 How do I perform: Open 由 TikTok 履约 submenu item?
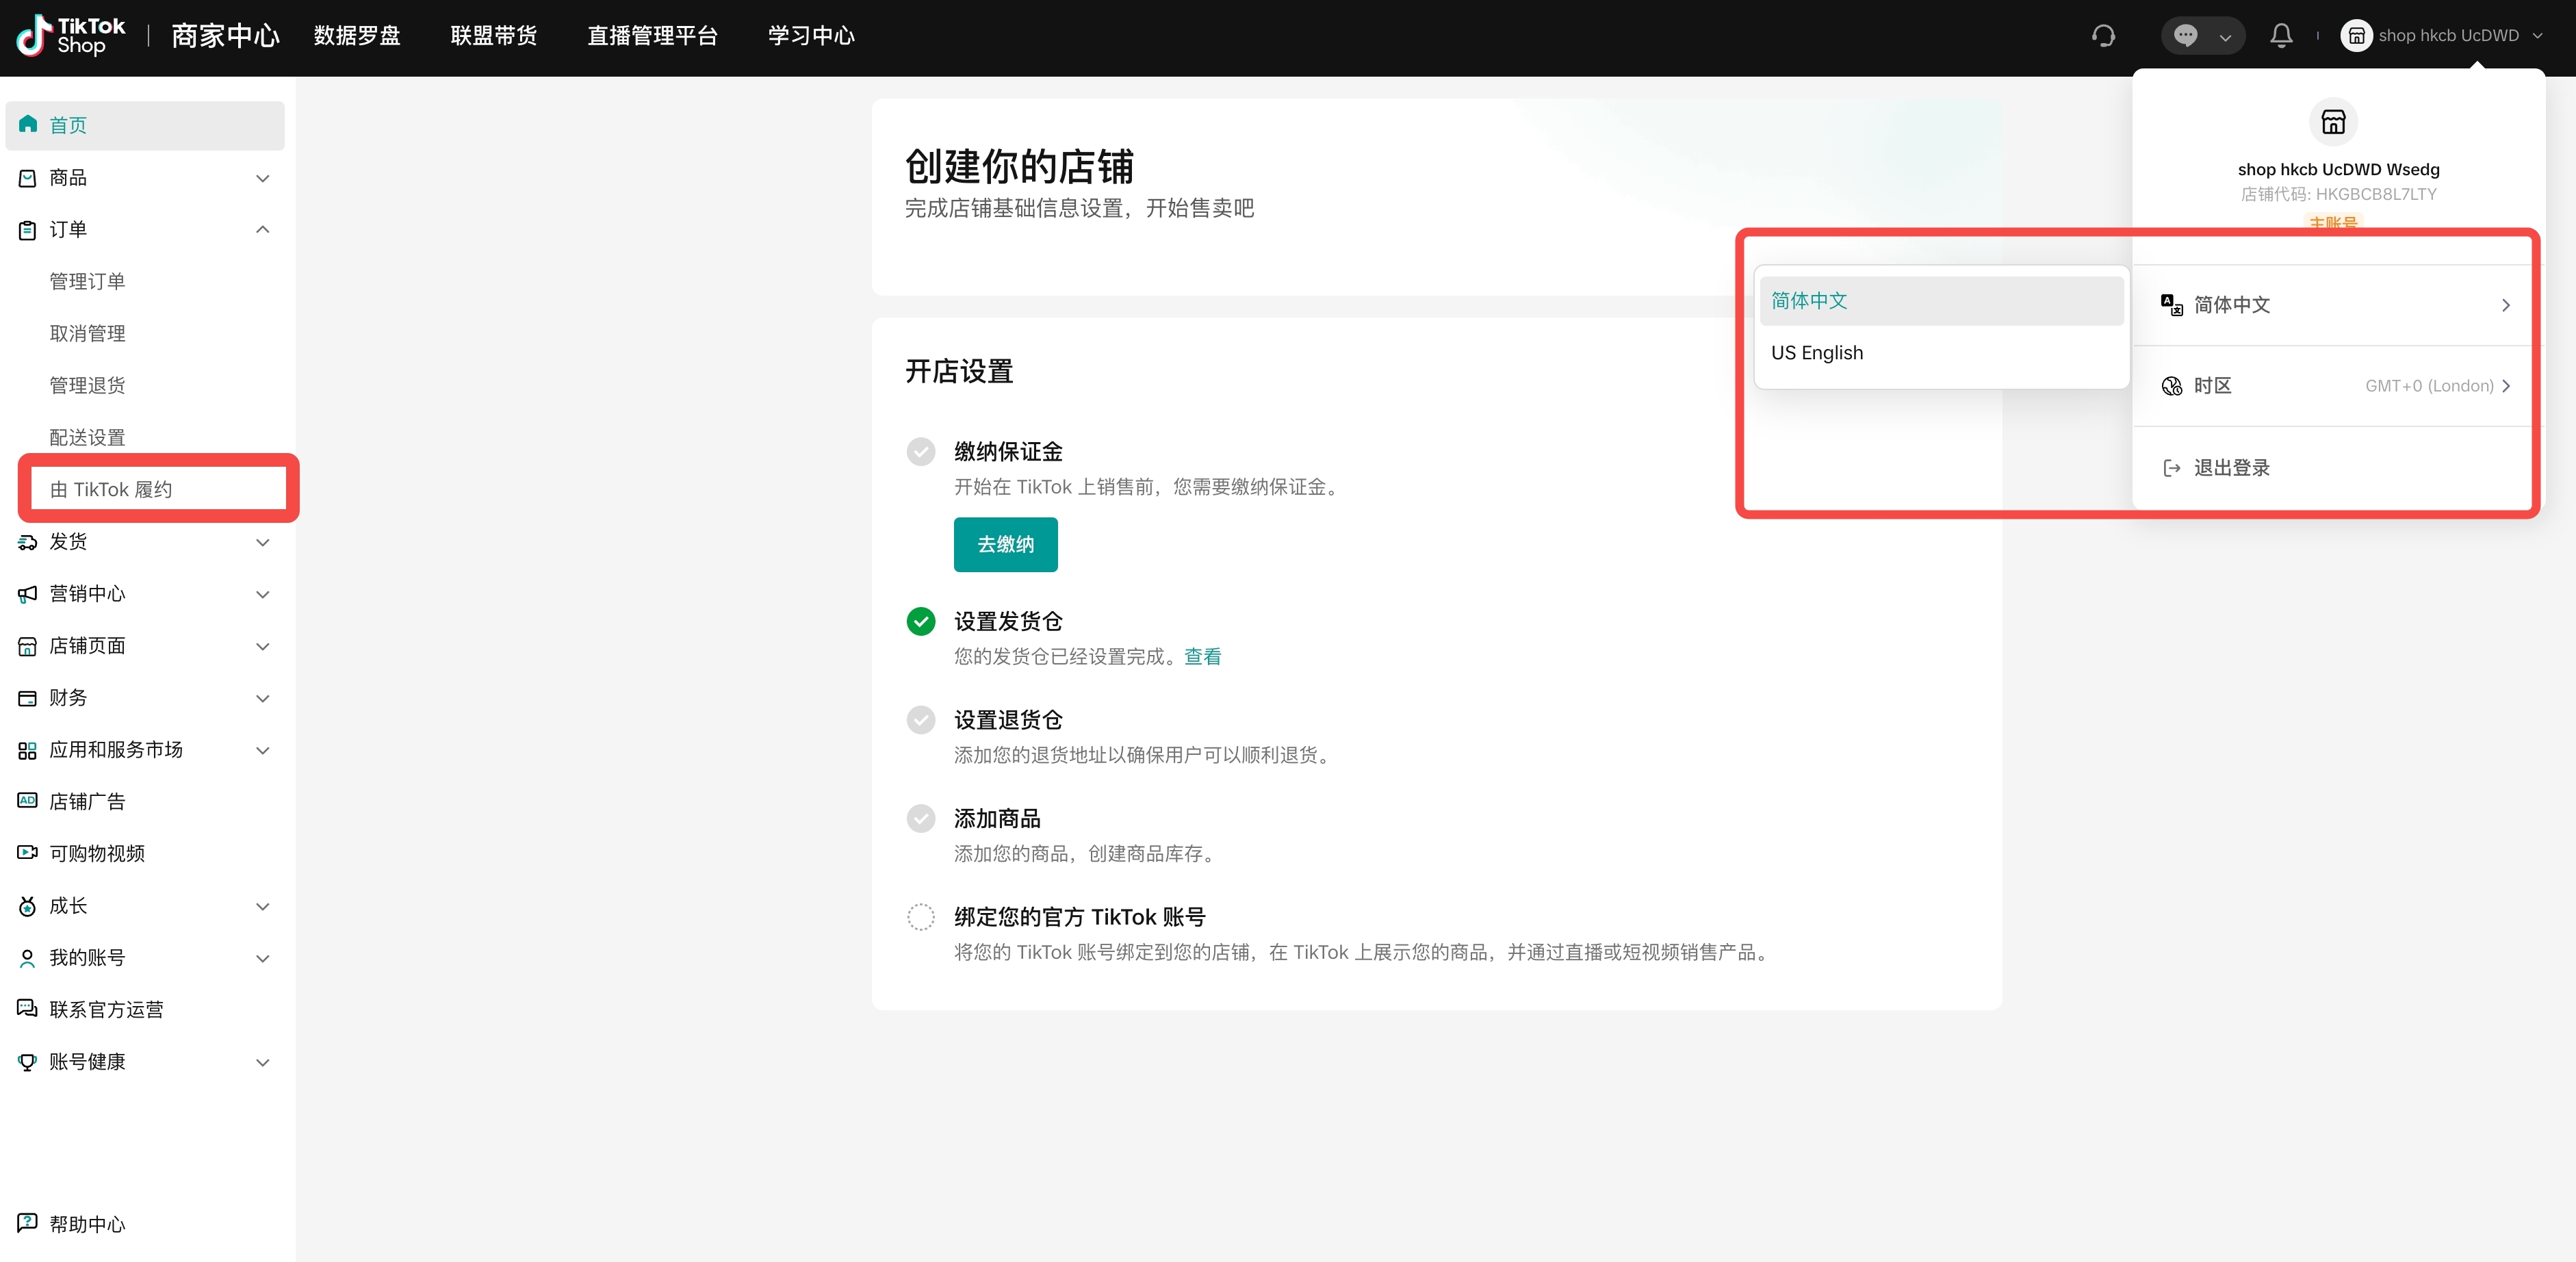point(111,489)
